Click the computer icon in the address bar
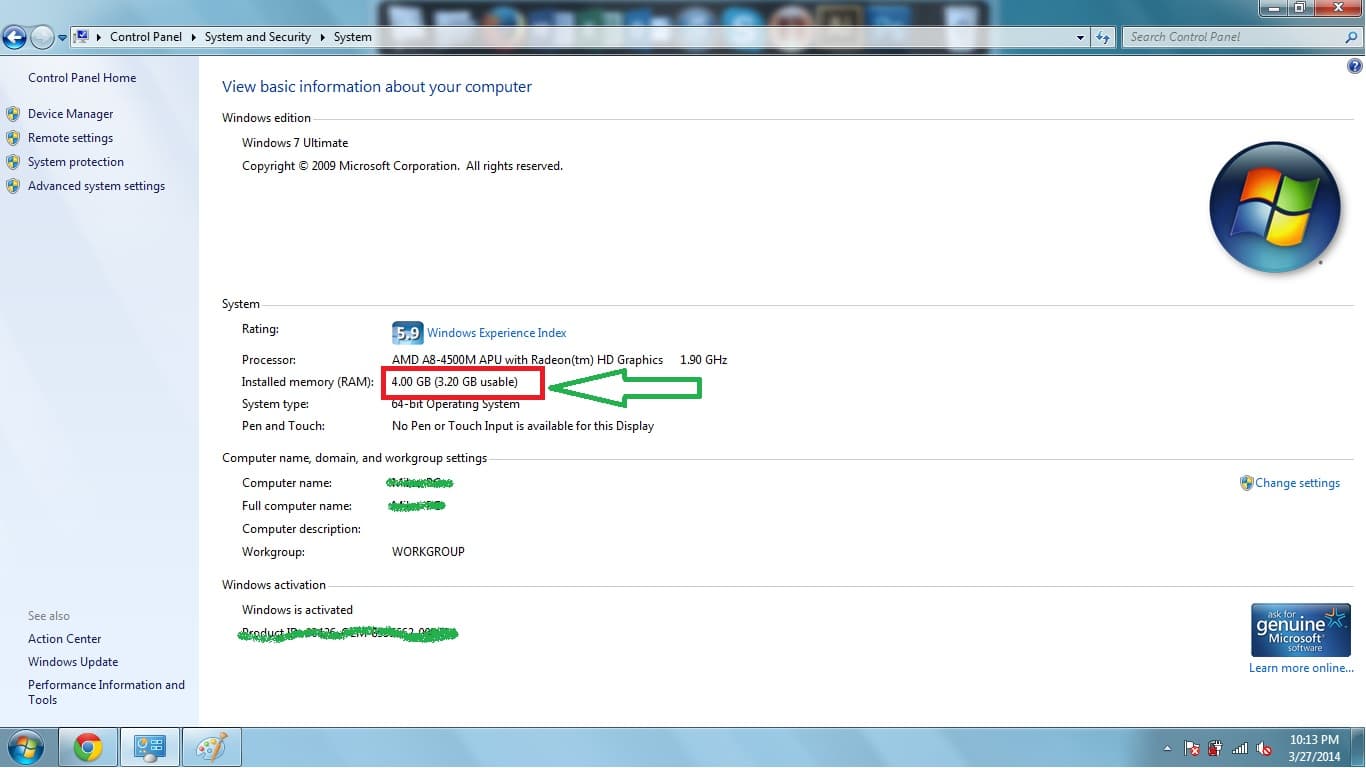 coord(82,37)
